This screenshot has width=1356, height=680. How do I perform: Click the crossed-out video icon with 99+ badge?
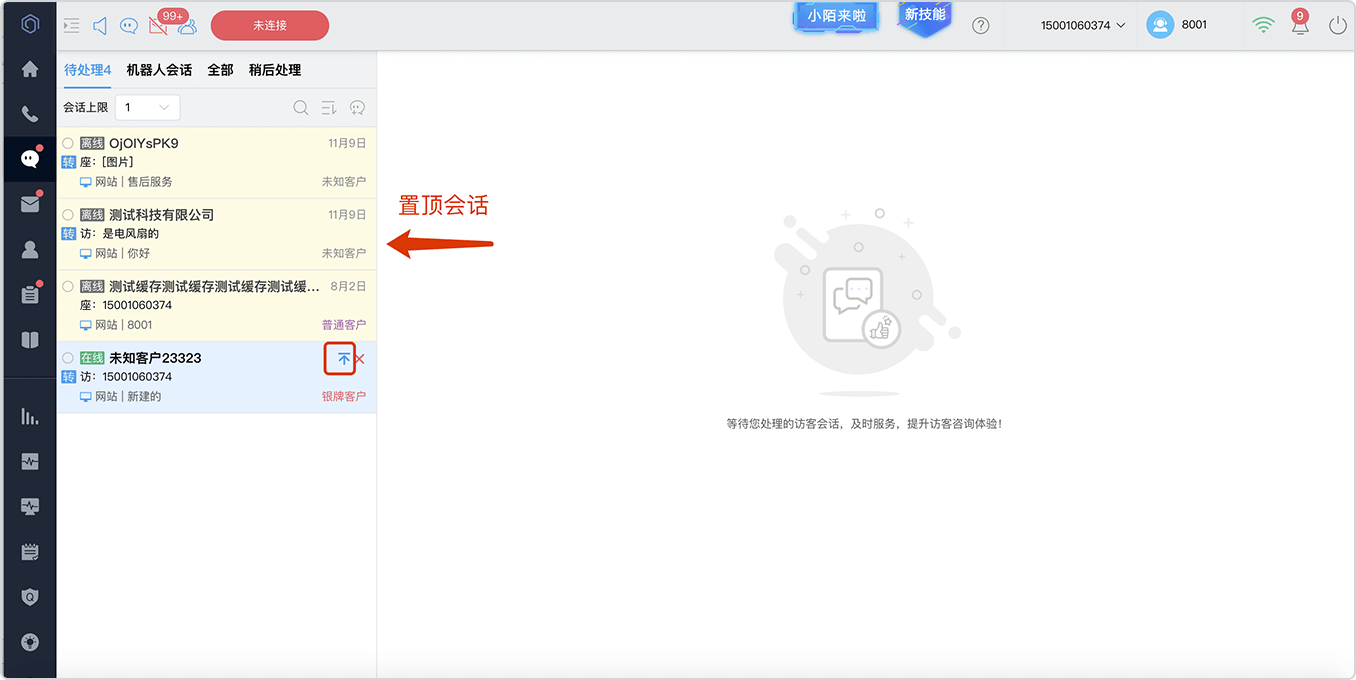point(158,26)
